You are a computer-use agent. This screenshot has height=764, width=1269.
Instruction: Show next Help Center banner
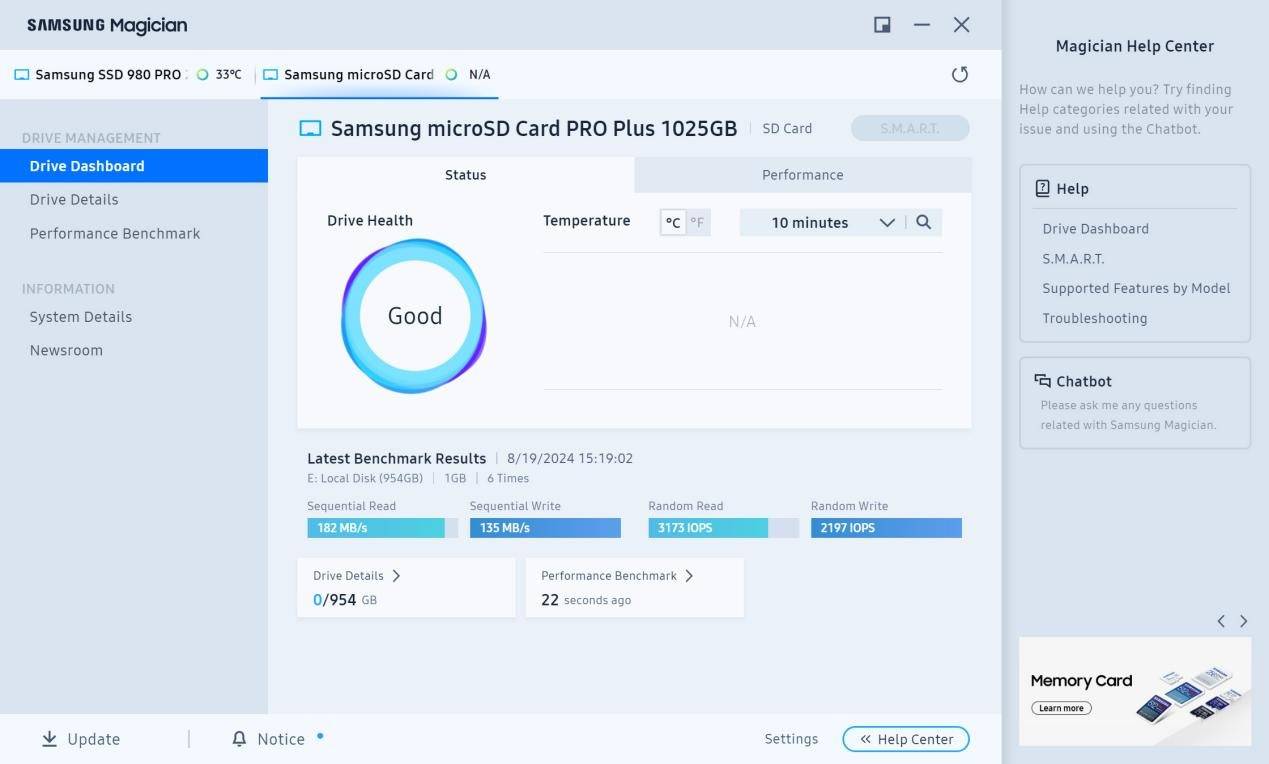coord(1243,621)
